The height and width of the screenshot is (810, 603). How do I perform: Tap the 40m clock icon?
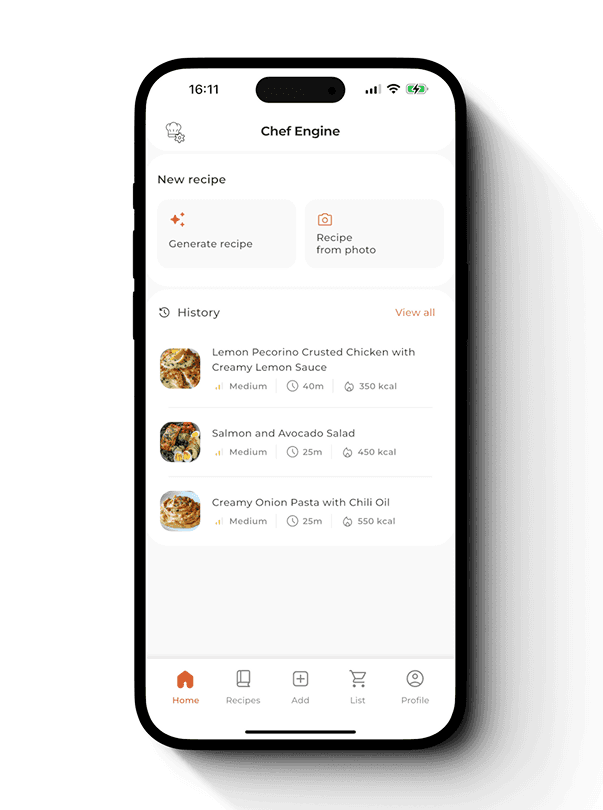point(292,386)
